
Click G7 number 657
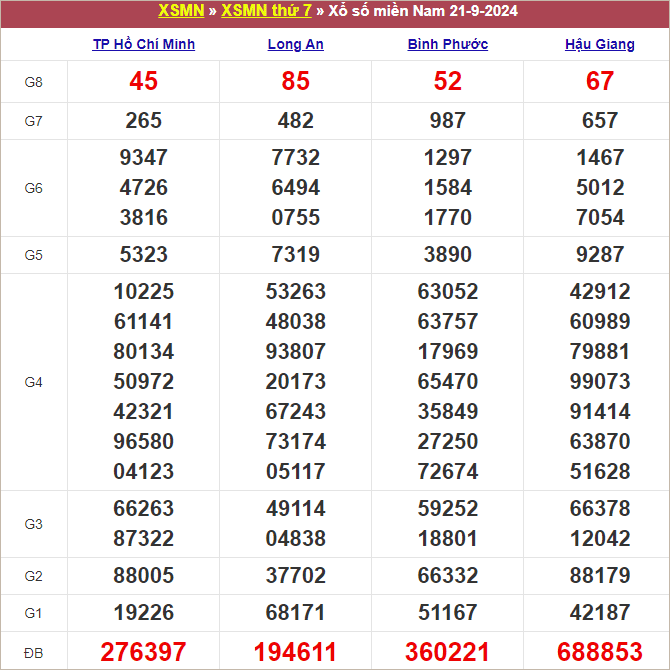(x=600, y=120)
